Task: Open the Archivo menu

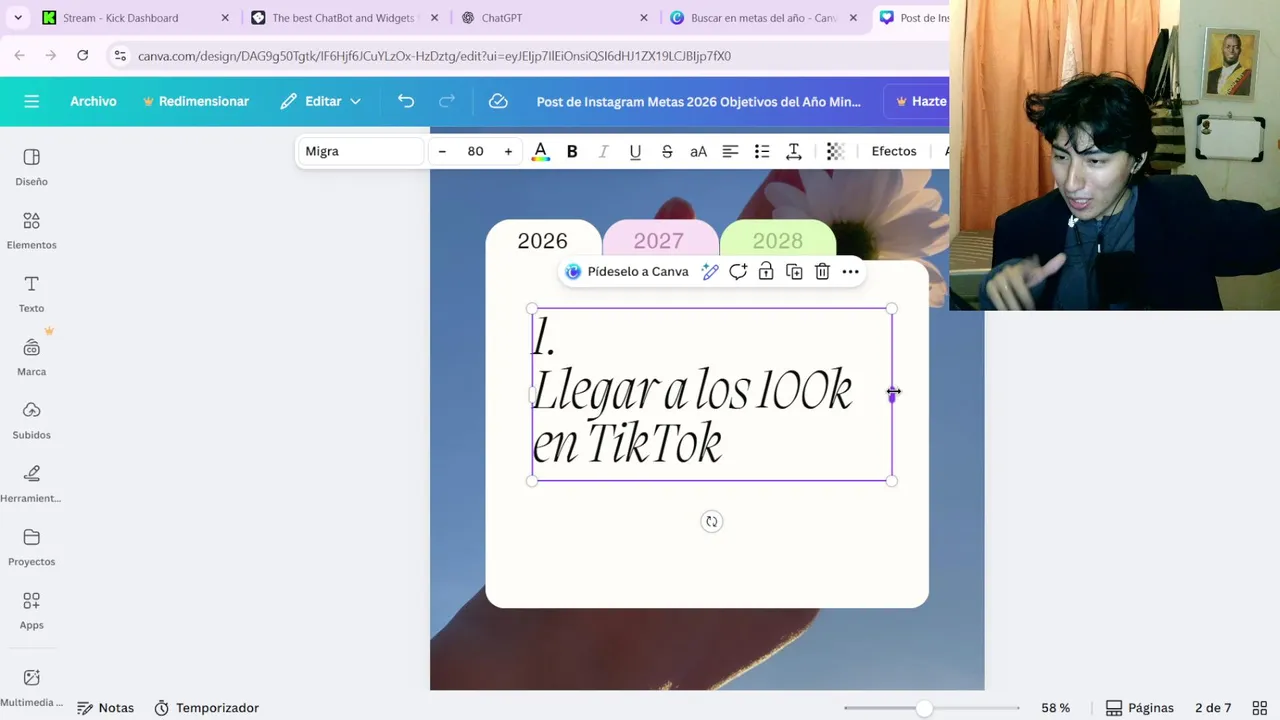Action: 93,101
